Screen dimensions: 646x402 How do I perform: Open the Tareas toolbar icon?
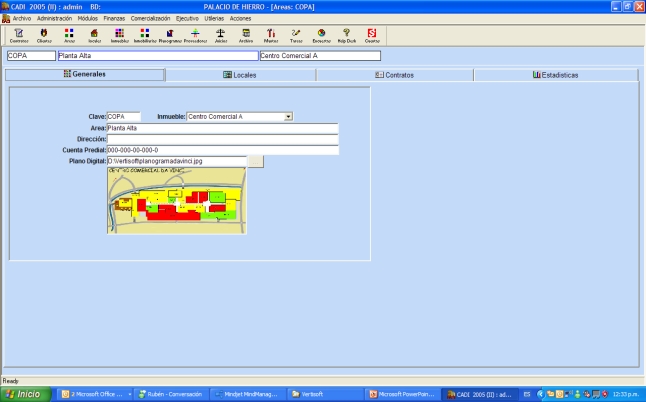(296, 35)
